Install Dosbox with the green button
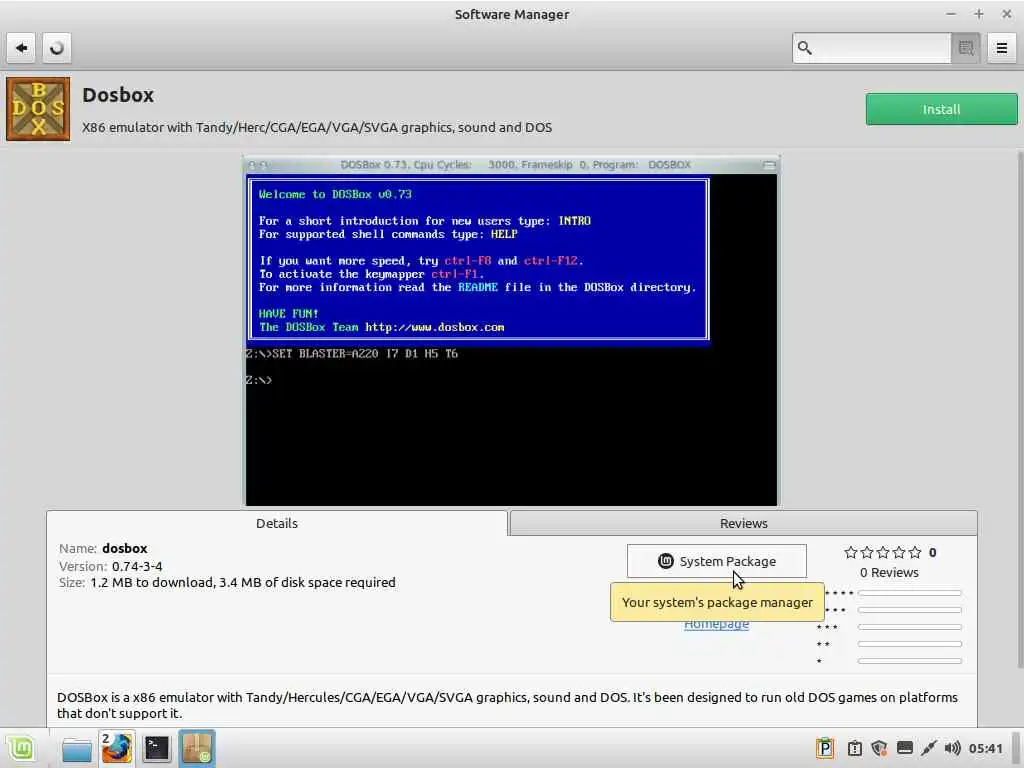The image size is (1024, 768). click(x=941, y=109)
